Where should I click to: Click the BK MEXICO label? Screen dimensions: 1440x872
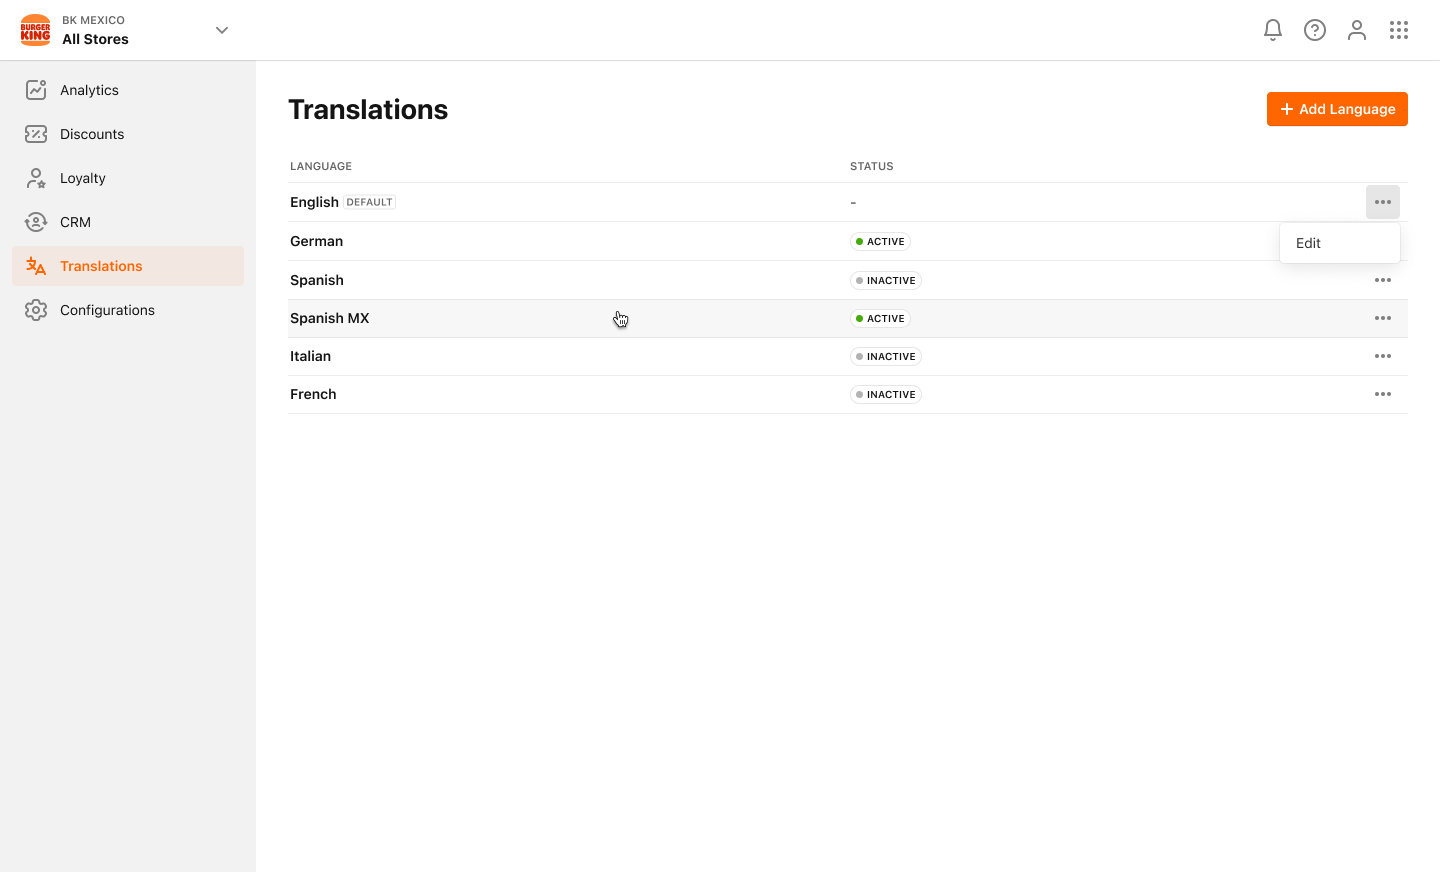point(93,20)
